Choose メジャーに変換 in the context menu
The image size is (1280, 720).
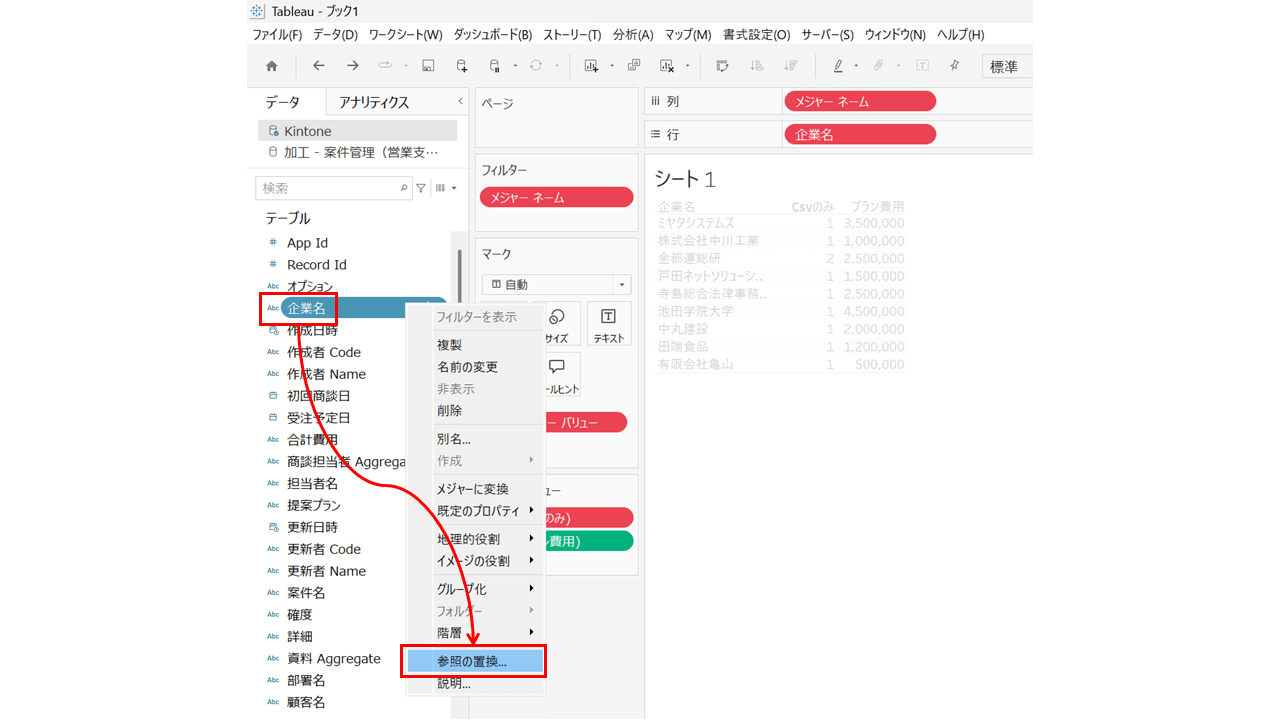coord(473,489)
